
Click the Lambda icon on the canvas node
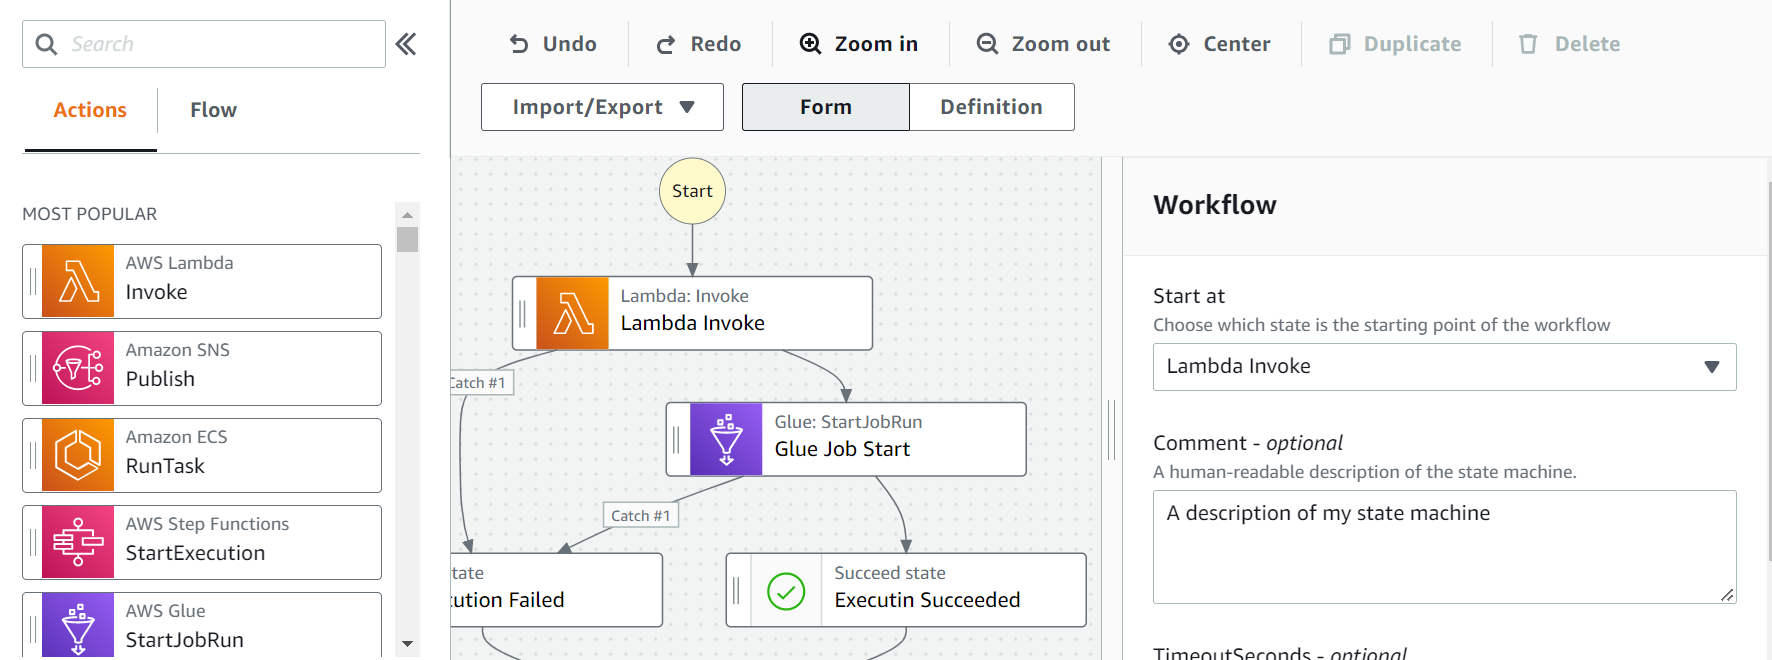point(573,314)
